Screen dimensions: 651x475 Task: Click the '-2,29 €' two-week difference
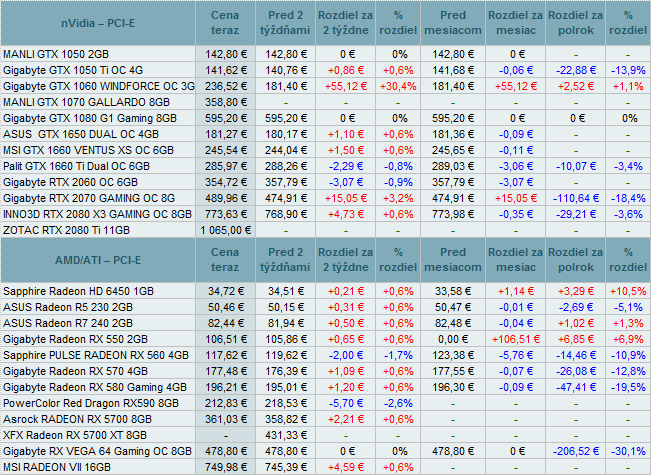(346, 166)
